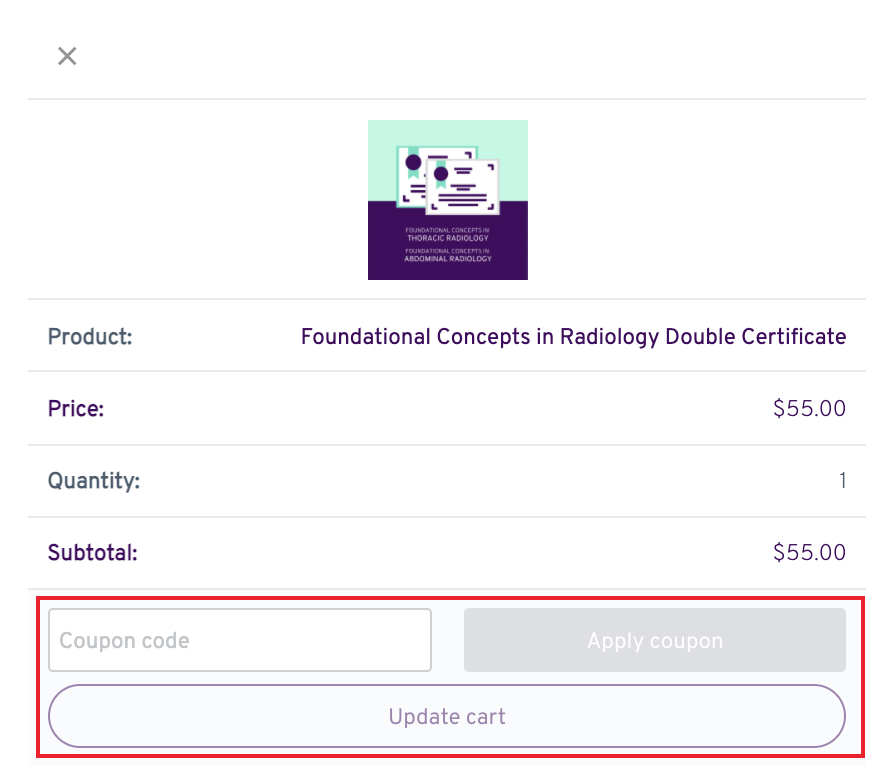
Task: Click the purple seal on the back certificate
Action: click(x=413, y=163)
